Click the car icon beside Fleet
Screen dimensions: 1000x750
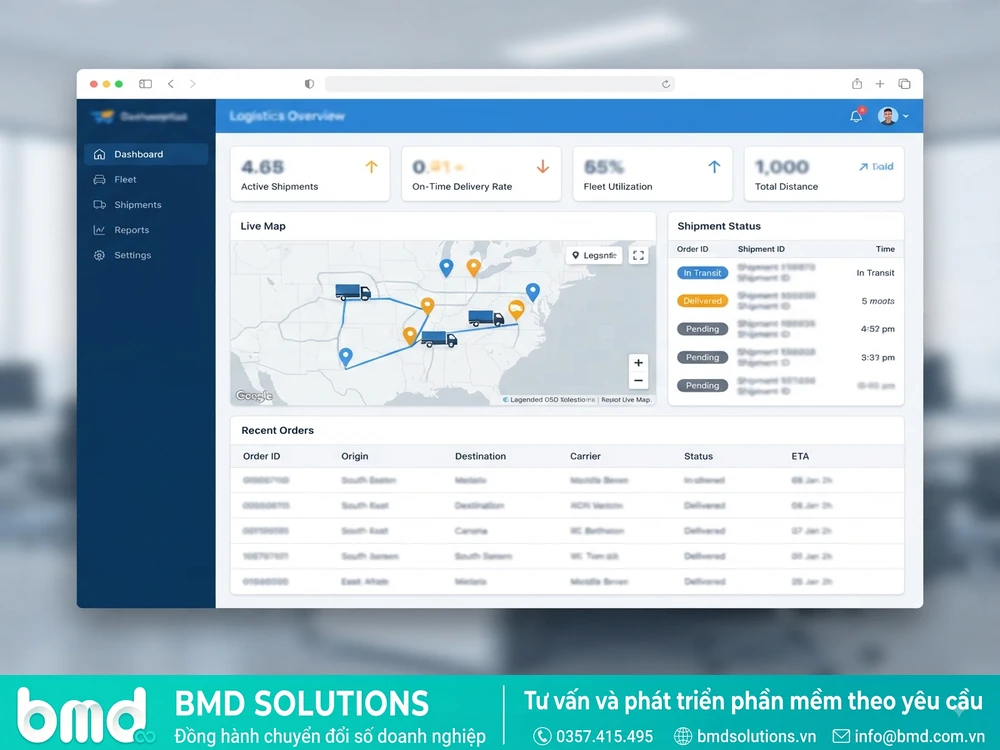tap(99, 180)
